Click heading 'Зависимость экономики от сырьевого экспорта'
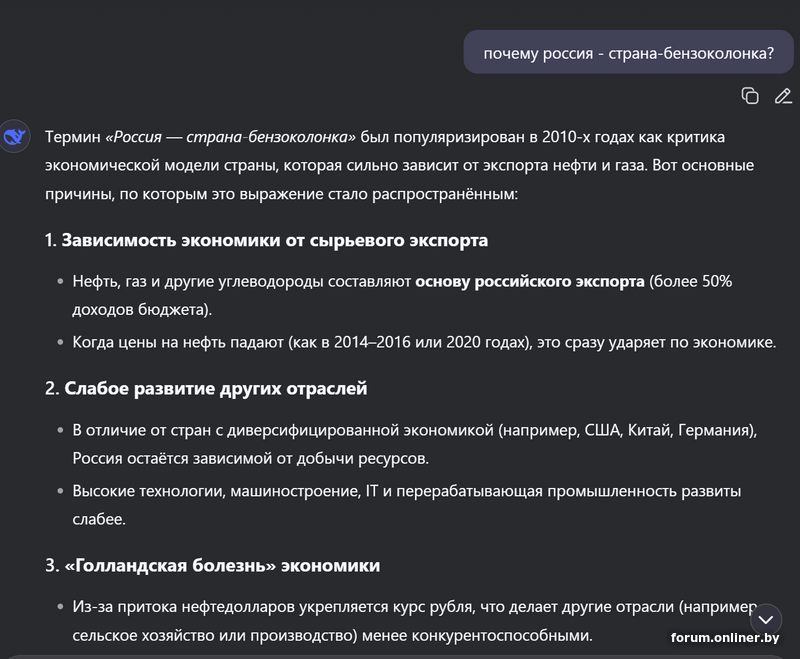This screenshot has height=659, width=800. (x=274, y=240)
